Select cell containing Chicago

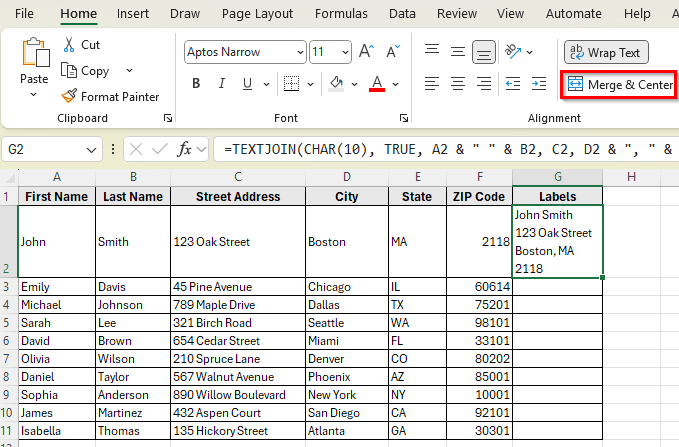tap(345, 287)
